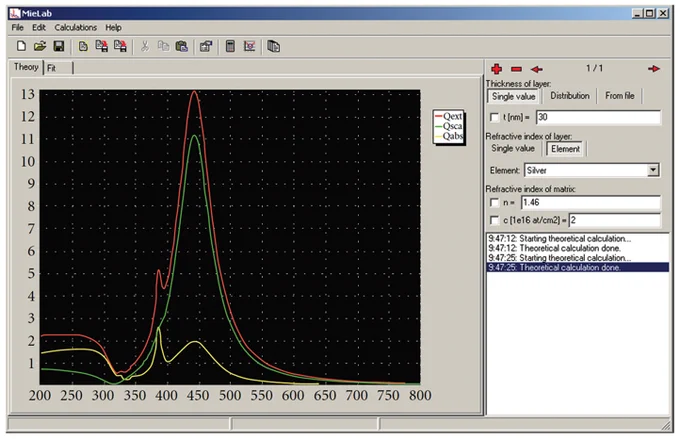680x439 pixels.
Task: Close the MieLab window
Action: (664, 13)
